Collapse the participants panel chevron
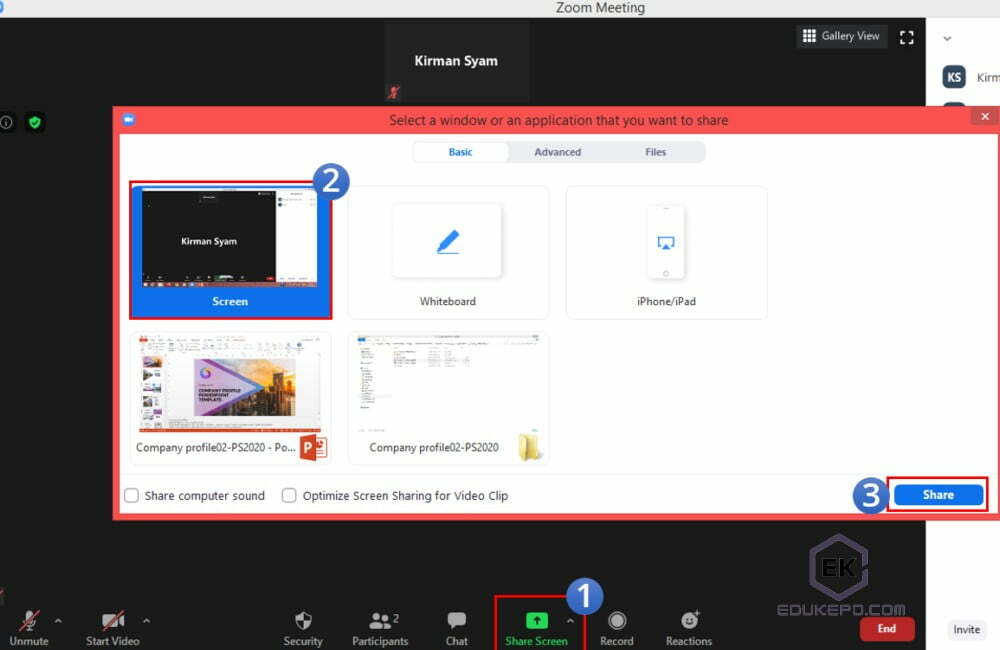 (946, 36)
